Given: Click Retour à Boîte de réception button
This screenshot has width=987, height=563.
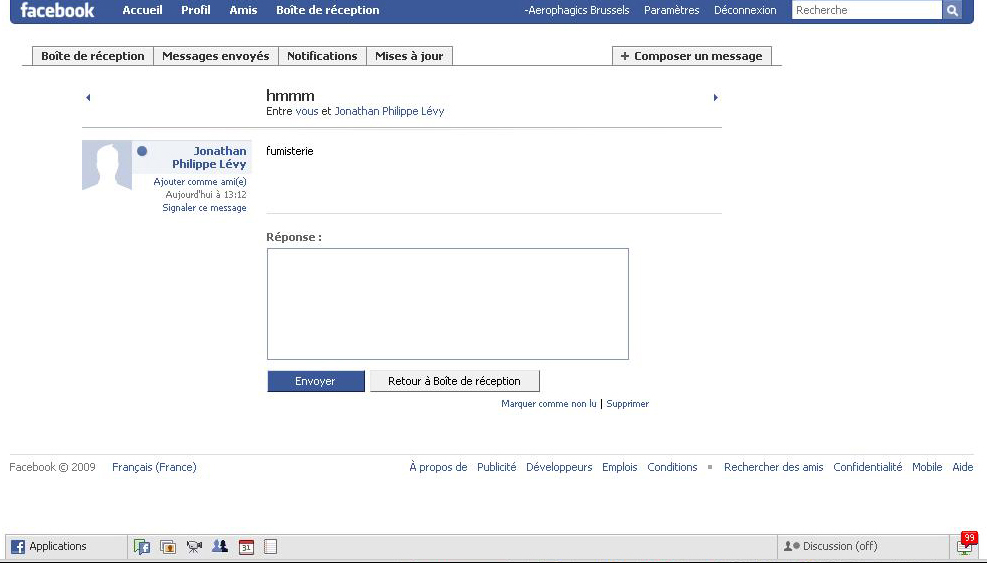Looking at the screenshot, I should click(454, 381).
